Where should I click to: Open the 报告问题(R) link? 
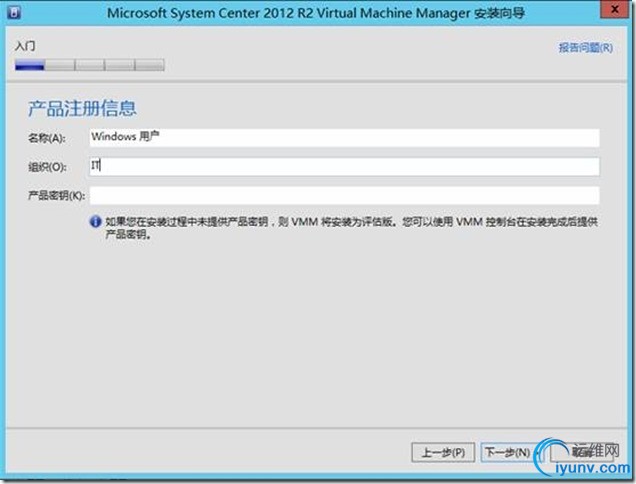pos(585,47)
